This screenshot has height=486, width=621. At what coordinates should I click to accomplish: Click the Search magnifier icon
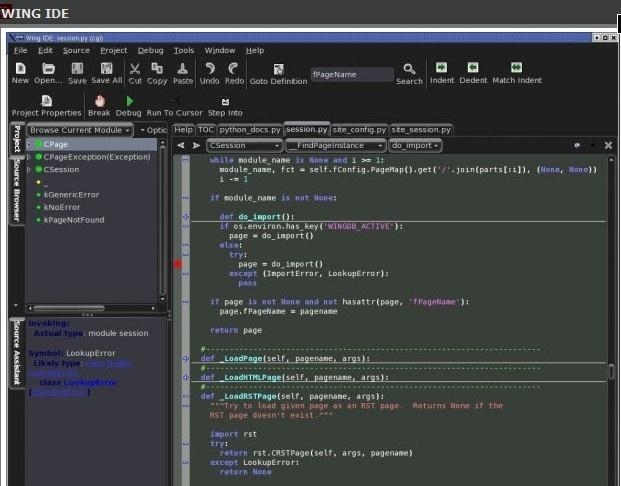coord(409,69)
